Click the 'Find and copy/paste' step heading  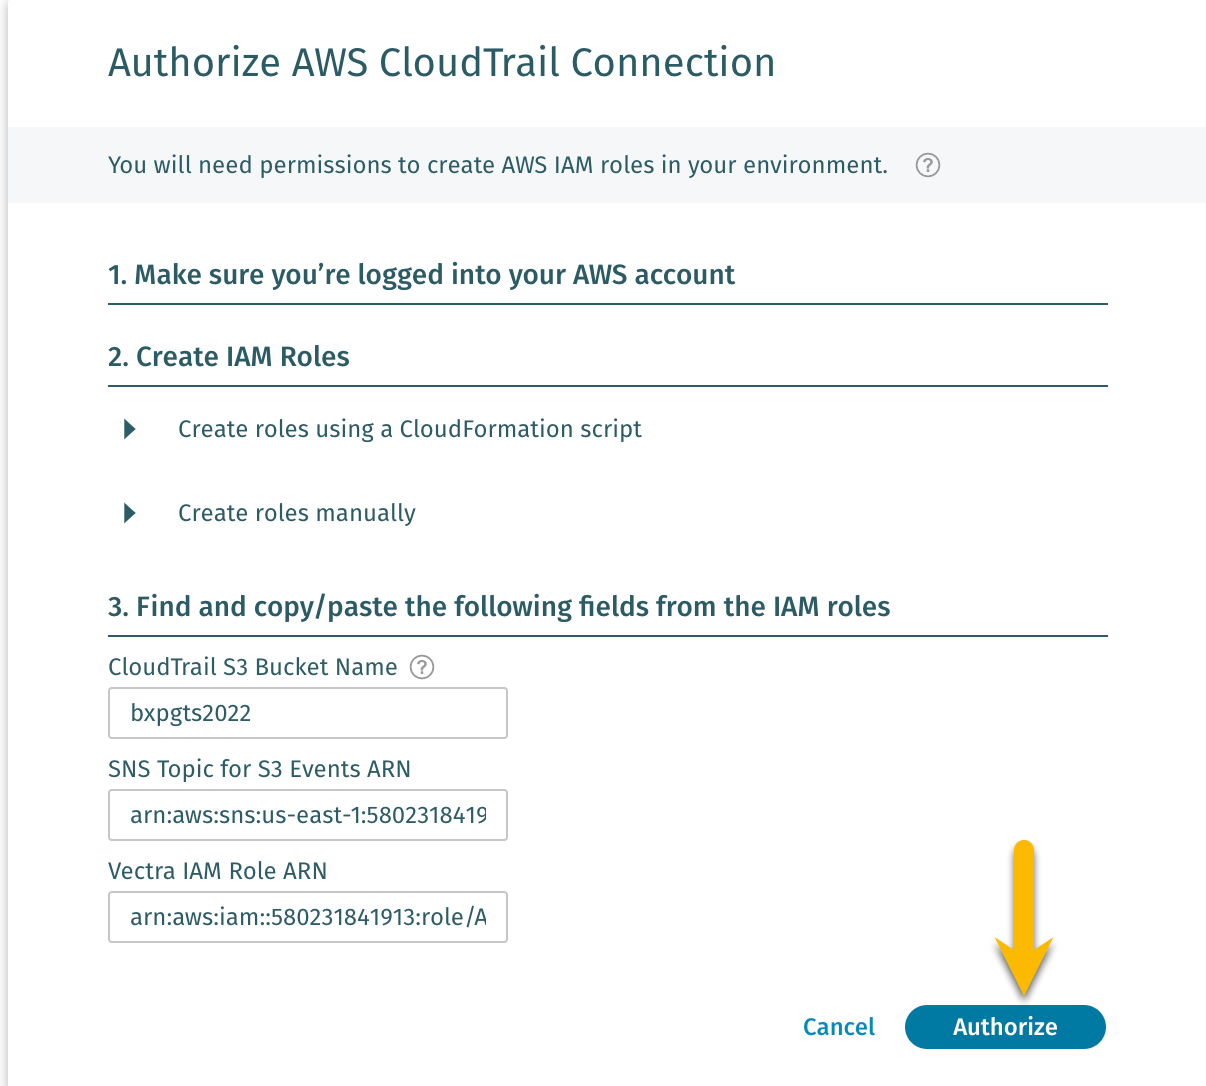click(x=499, y=607)
